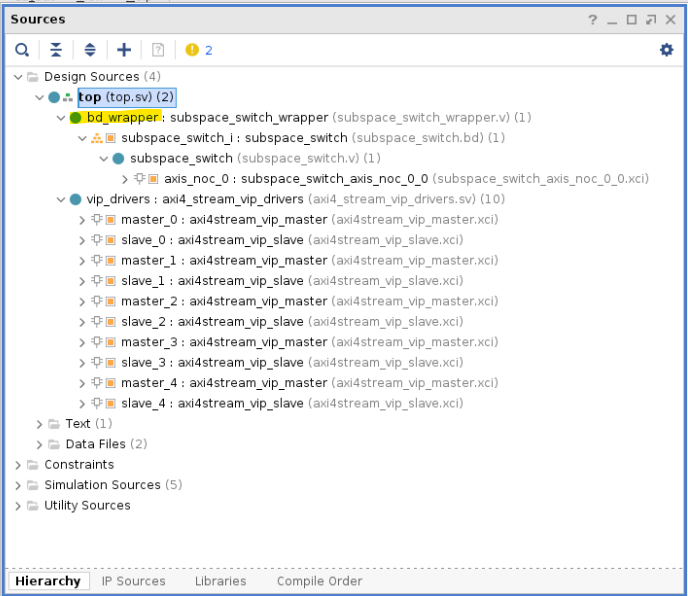Click the Sources panel help question mark
The image size is (688, 596).
[592, 20]
